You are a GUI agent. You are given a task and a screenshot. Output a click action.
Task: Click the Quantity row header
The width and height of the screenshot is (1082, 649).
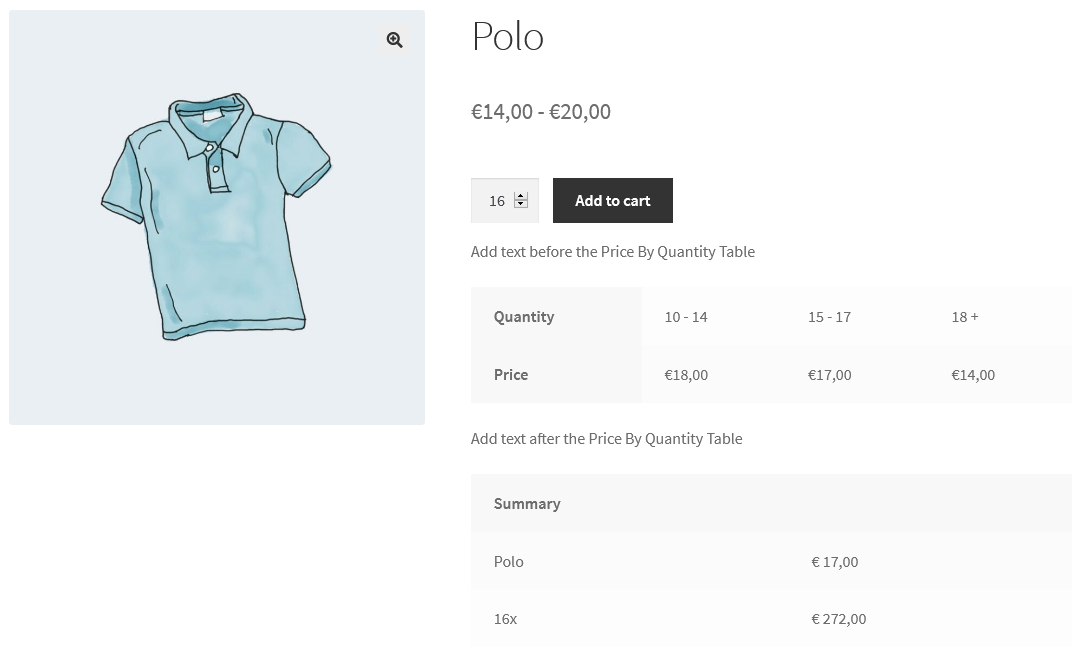coord(524,317)
